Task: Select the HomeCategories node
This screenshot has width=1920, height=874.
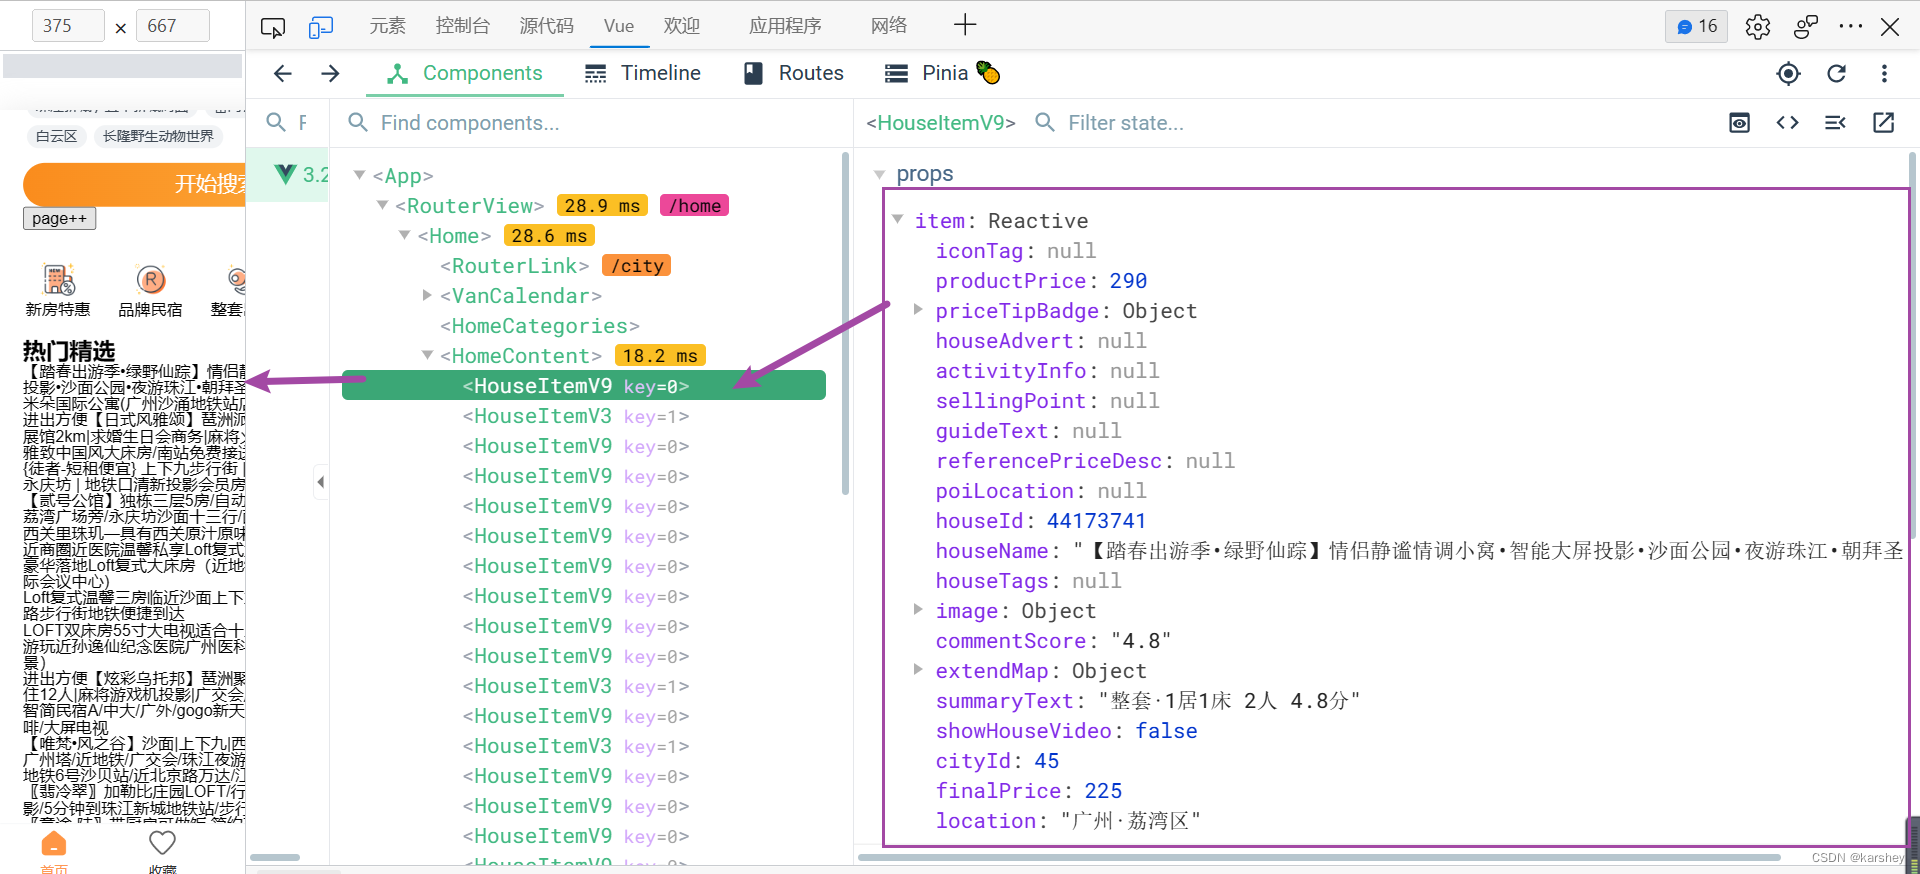Action: (540, 326)
